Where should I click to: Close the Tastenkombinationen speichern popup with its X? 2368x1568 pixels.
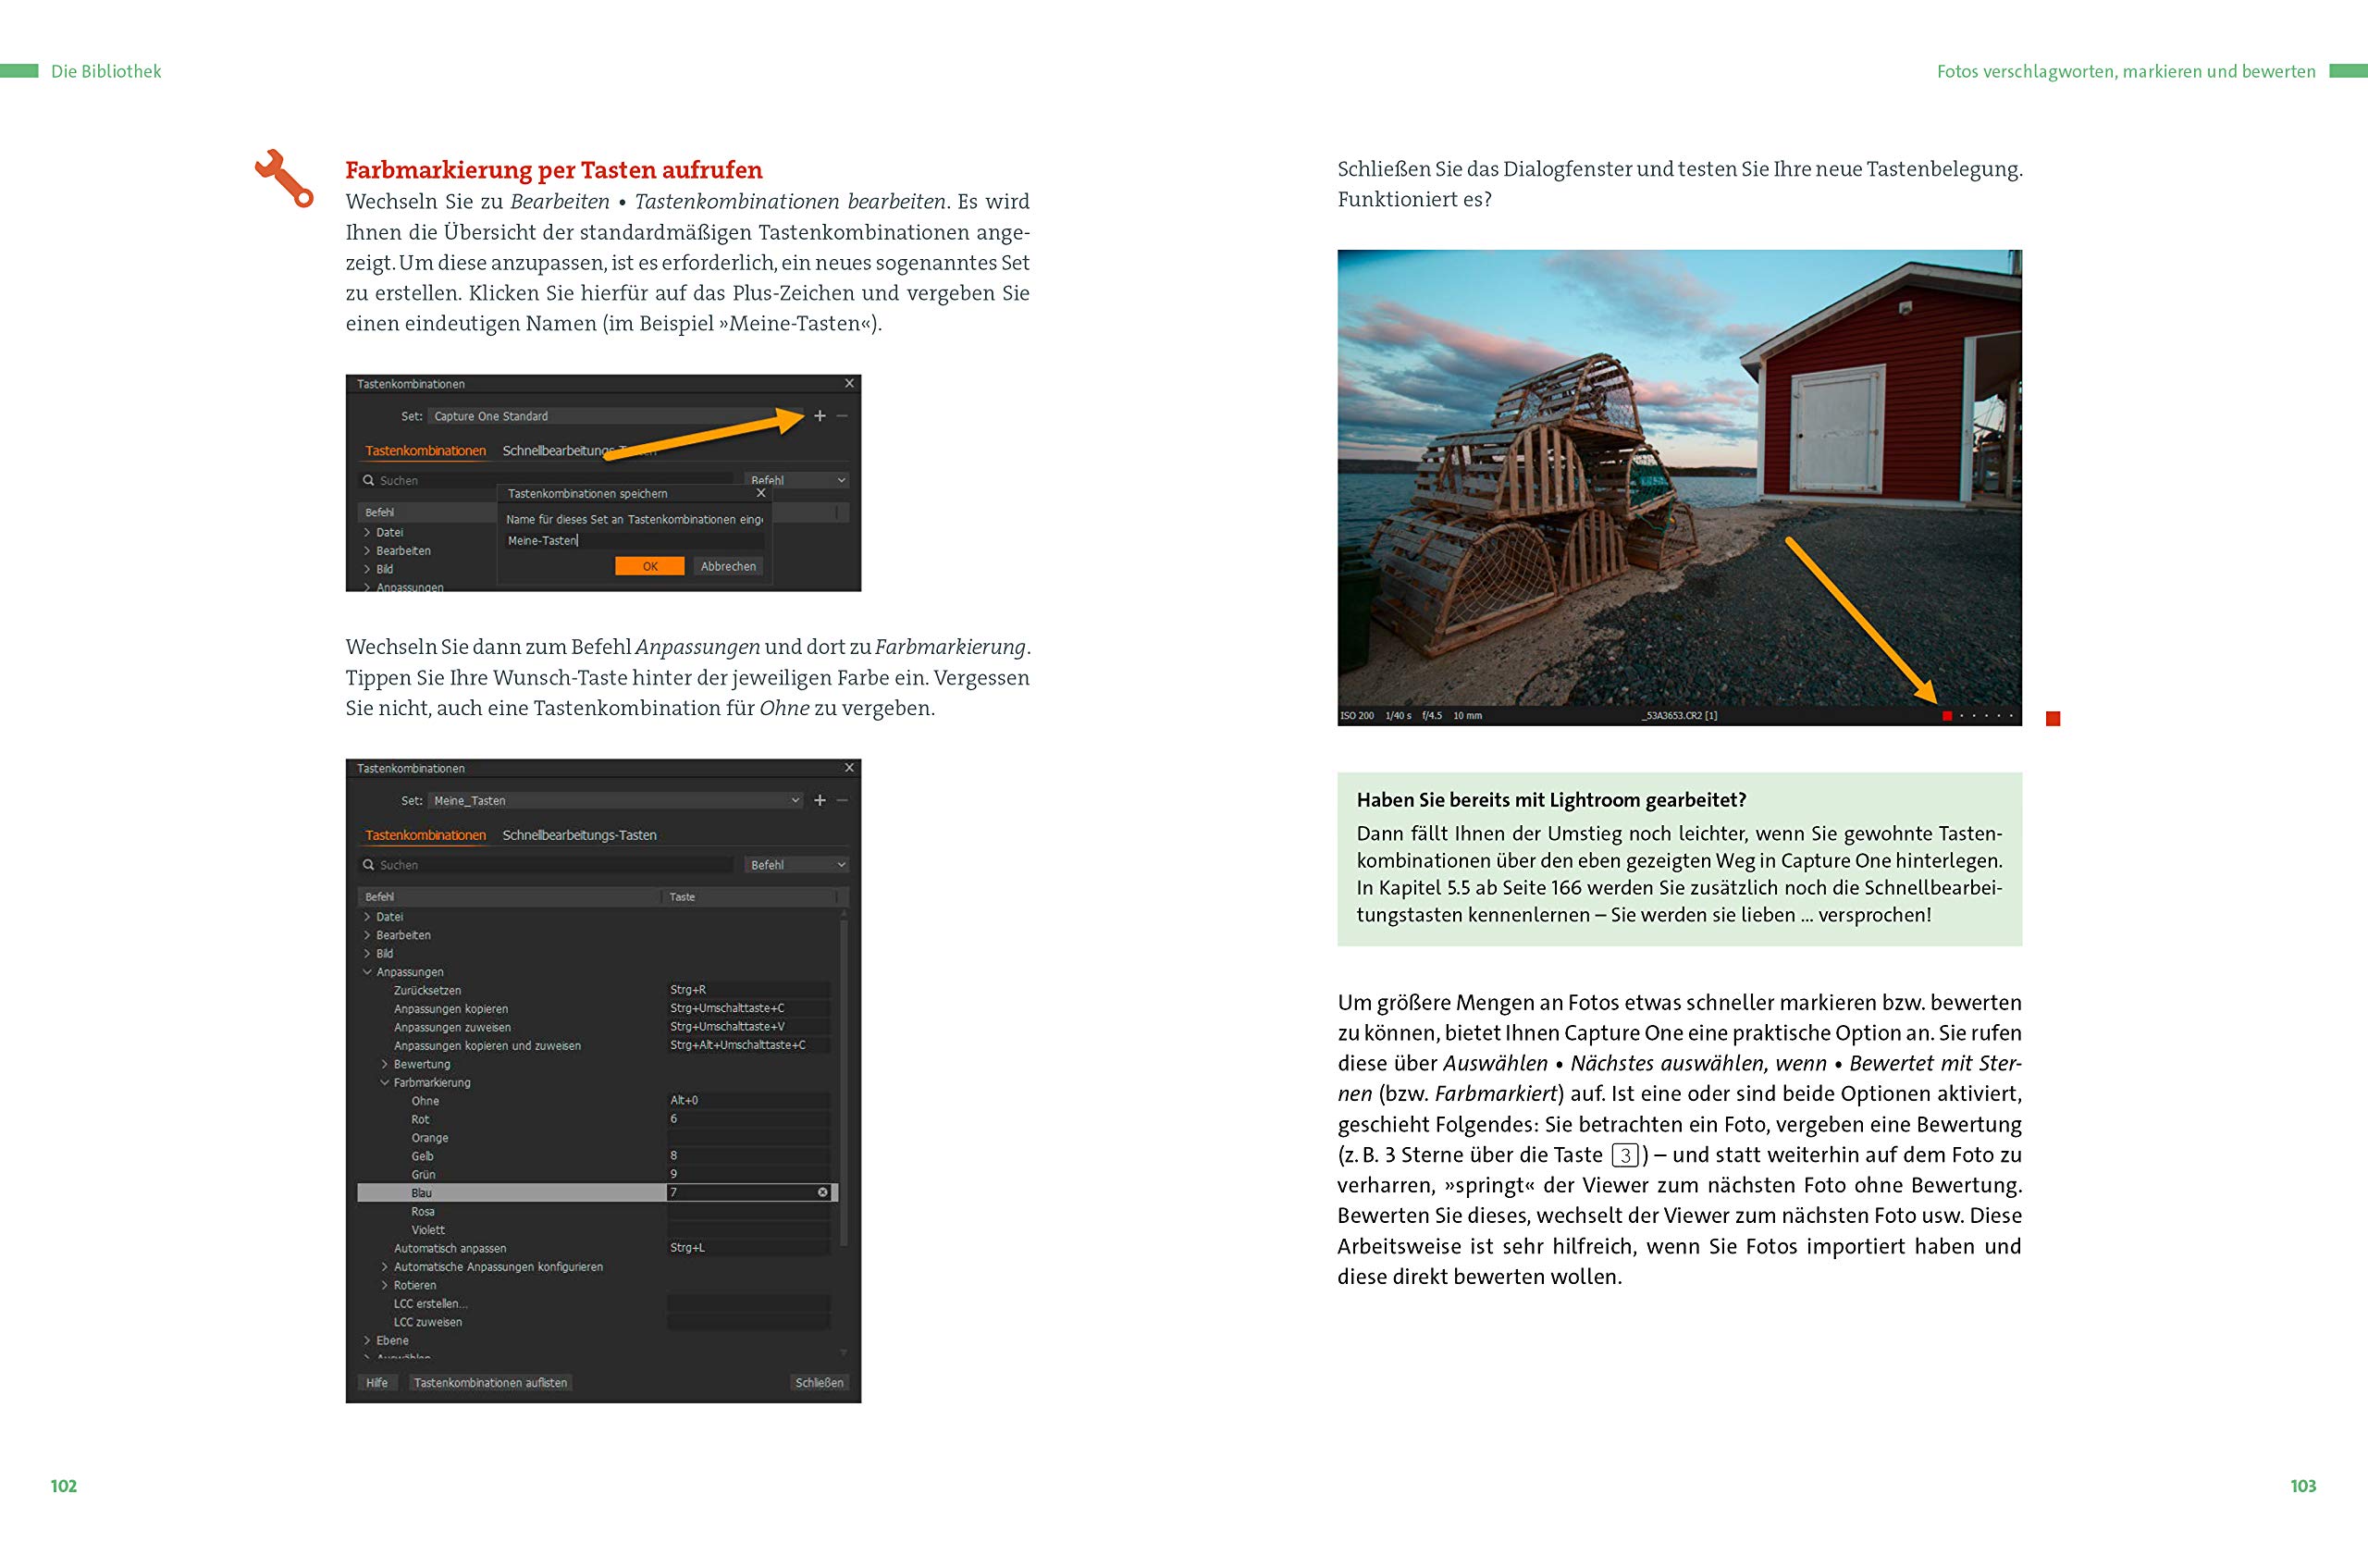click(x=761, y=493)
